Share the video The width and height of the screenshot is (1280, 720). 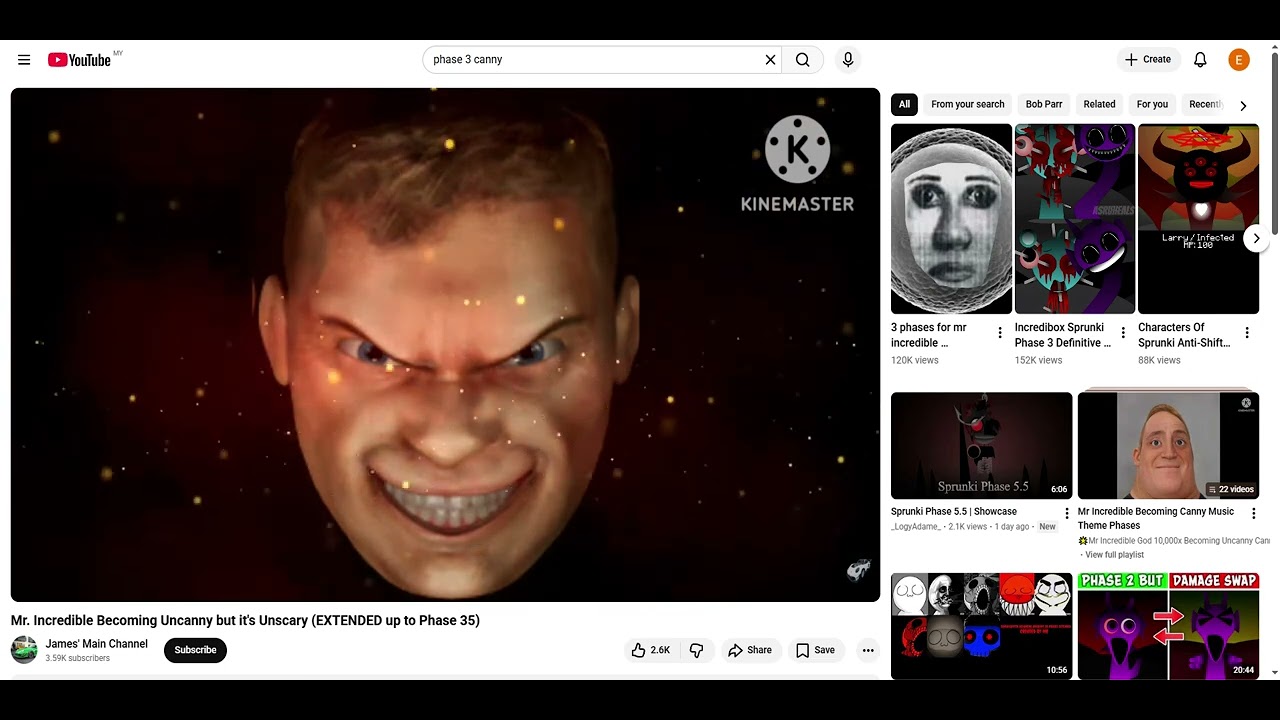[x=749, y=650]
